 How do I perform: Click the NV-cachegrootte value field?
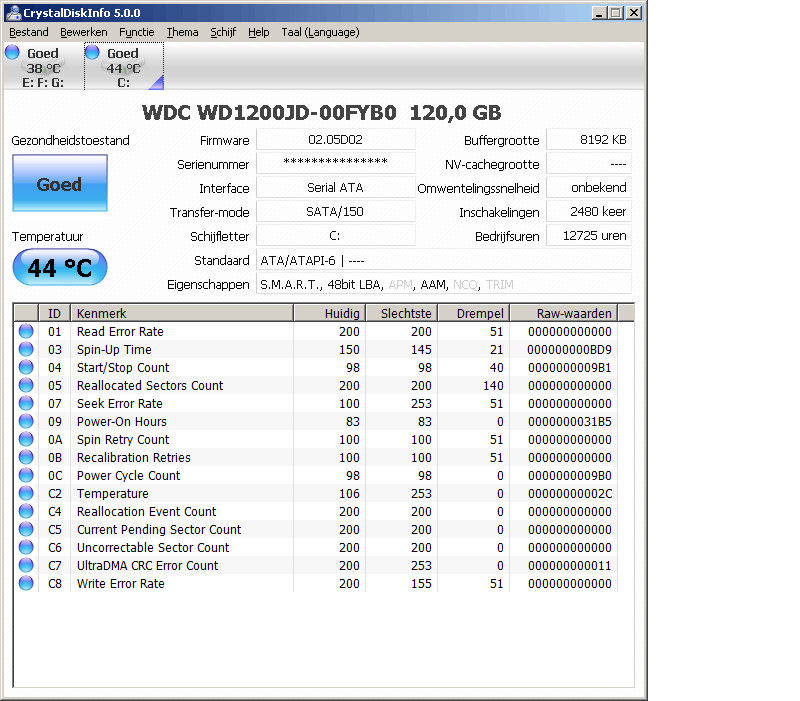[589, 164]
